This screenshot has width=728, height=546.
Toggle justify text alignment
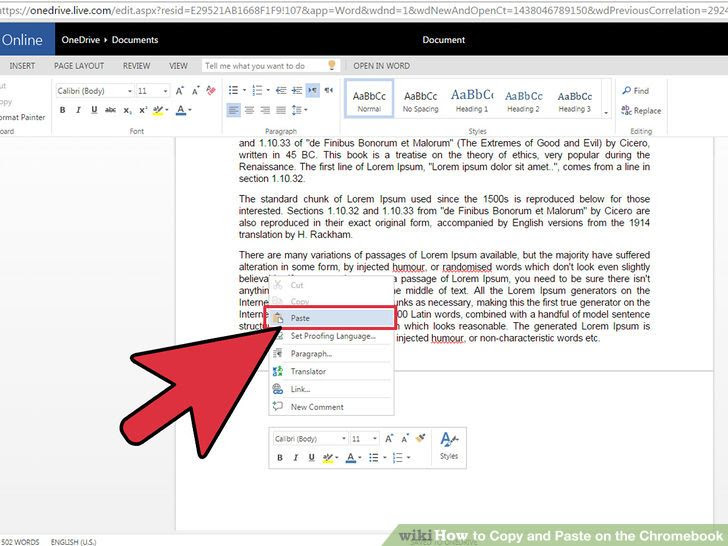click(x=281, y=110)
